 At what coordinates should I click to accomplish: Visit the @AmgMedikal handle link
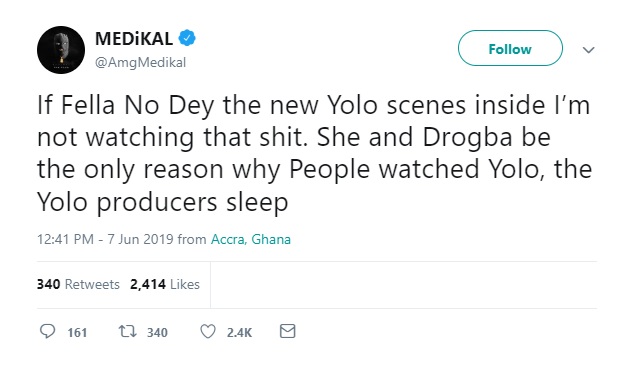140,63
